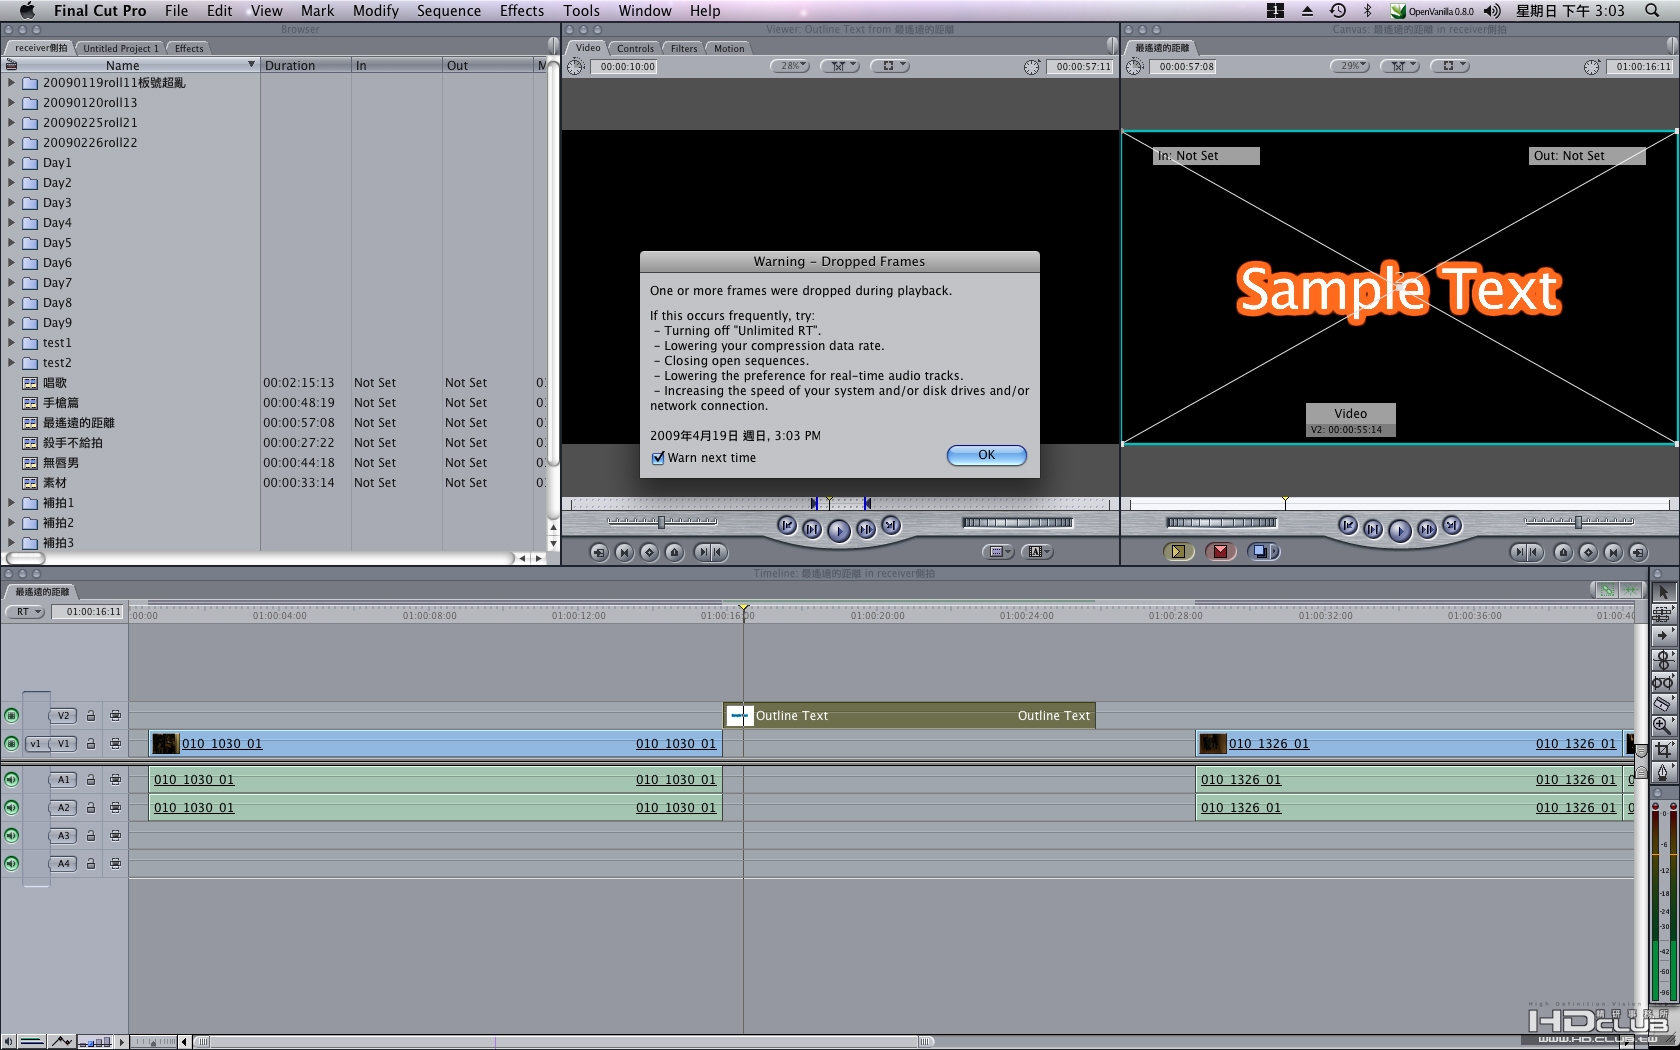This screenshot has height=1050, width=1680.
Task: Select the Outline Text clip on V2
Action: (910, 716)
